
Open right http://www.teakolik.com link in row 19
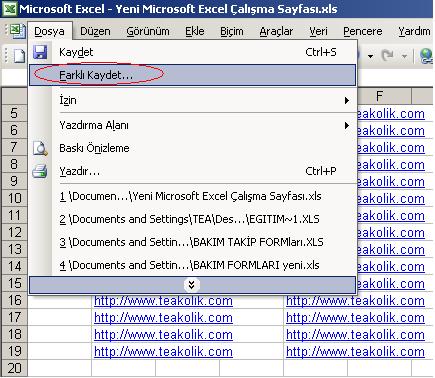355,352
